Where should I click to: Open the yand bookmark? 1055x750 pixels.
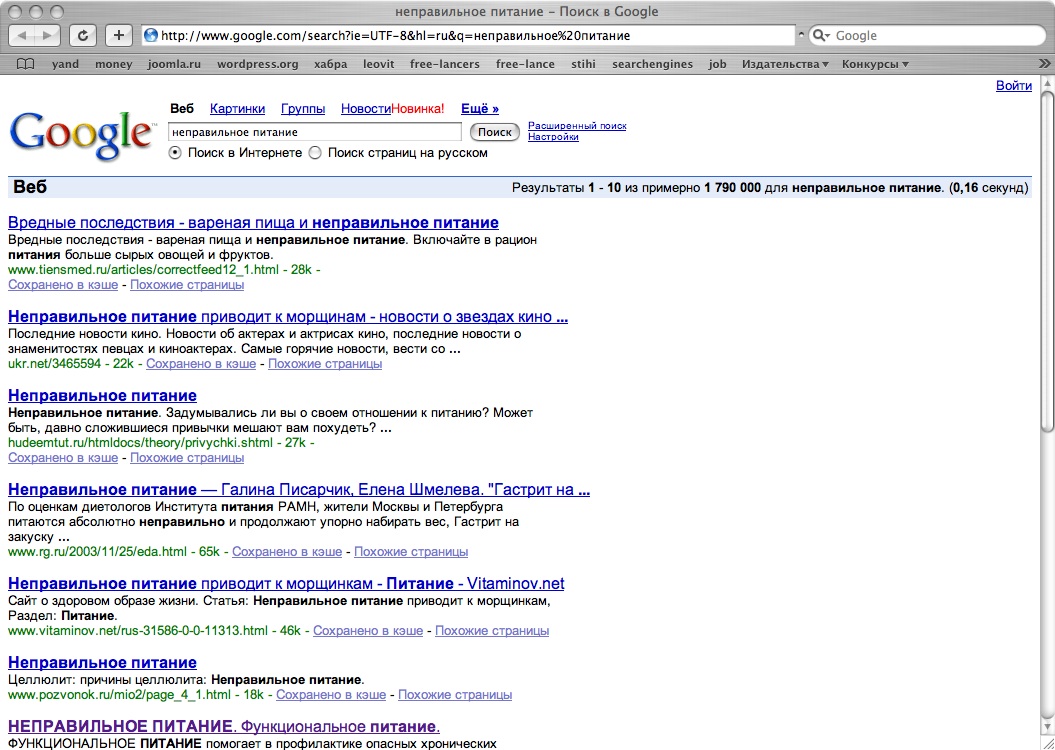coord(65,65)
